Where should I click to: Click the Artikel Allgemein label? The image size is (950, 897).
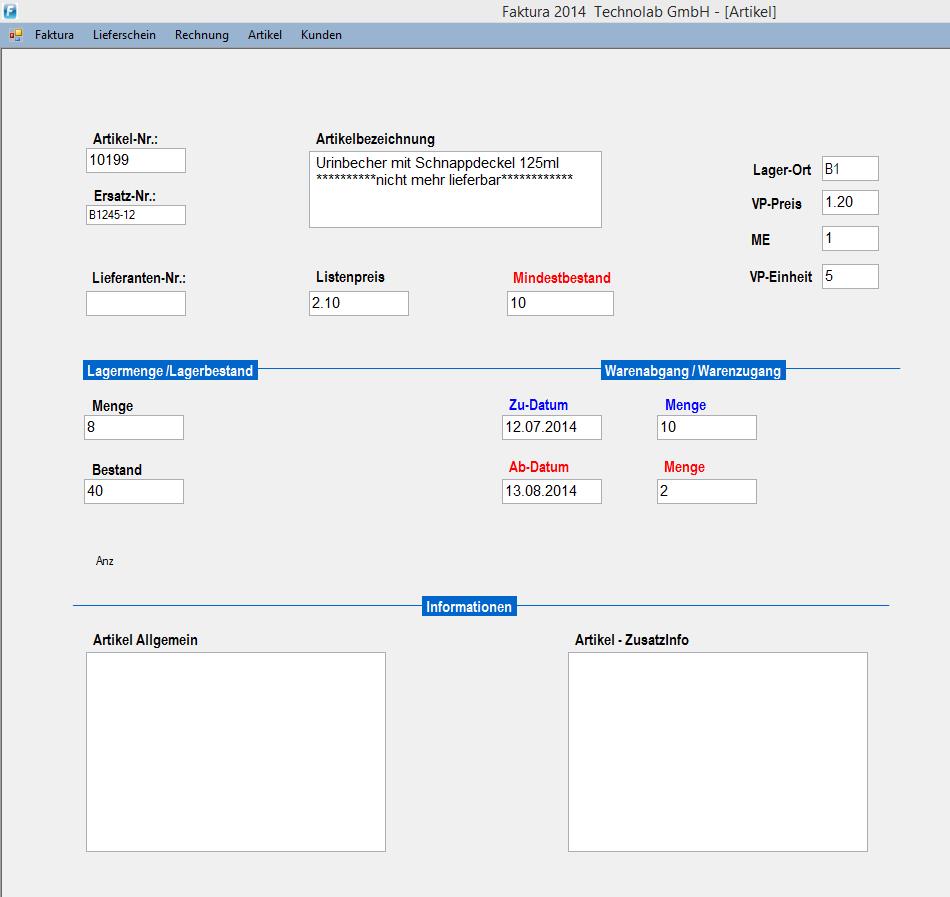(x=145, y=640)
